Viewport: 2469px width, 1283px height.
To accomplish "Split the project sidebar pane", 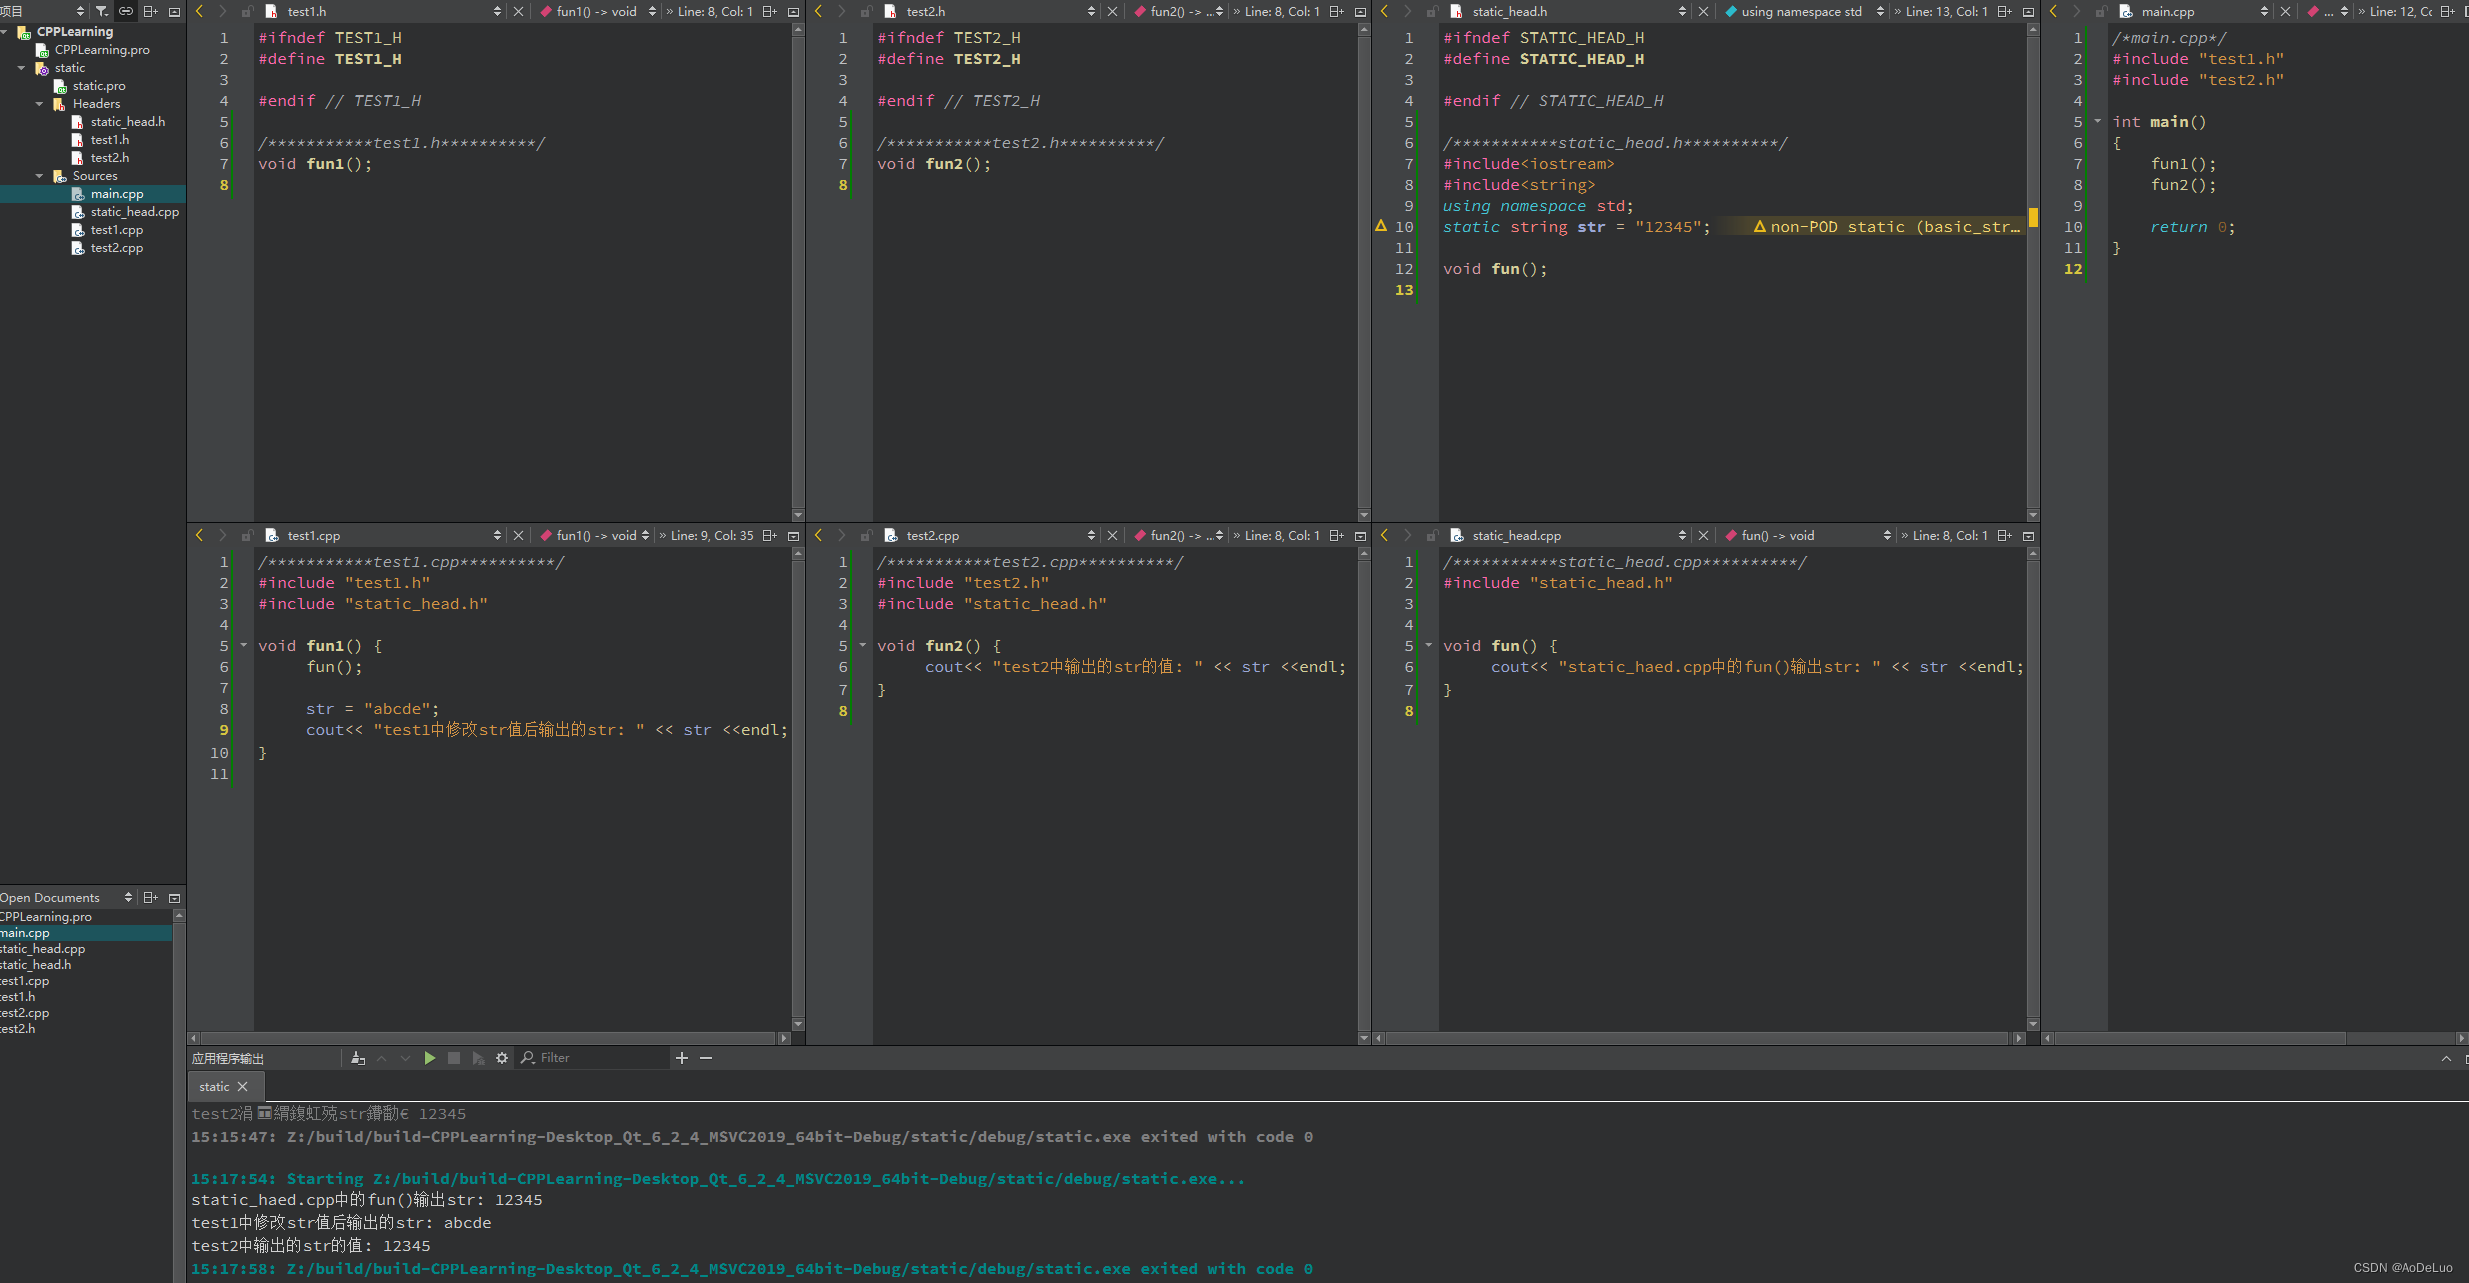I will pyautogui.click(x=151, y=11).
